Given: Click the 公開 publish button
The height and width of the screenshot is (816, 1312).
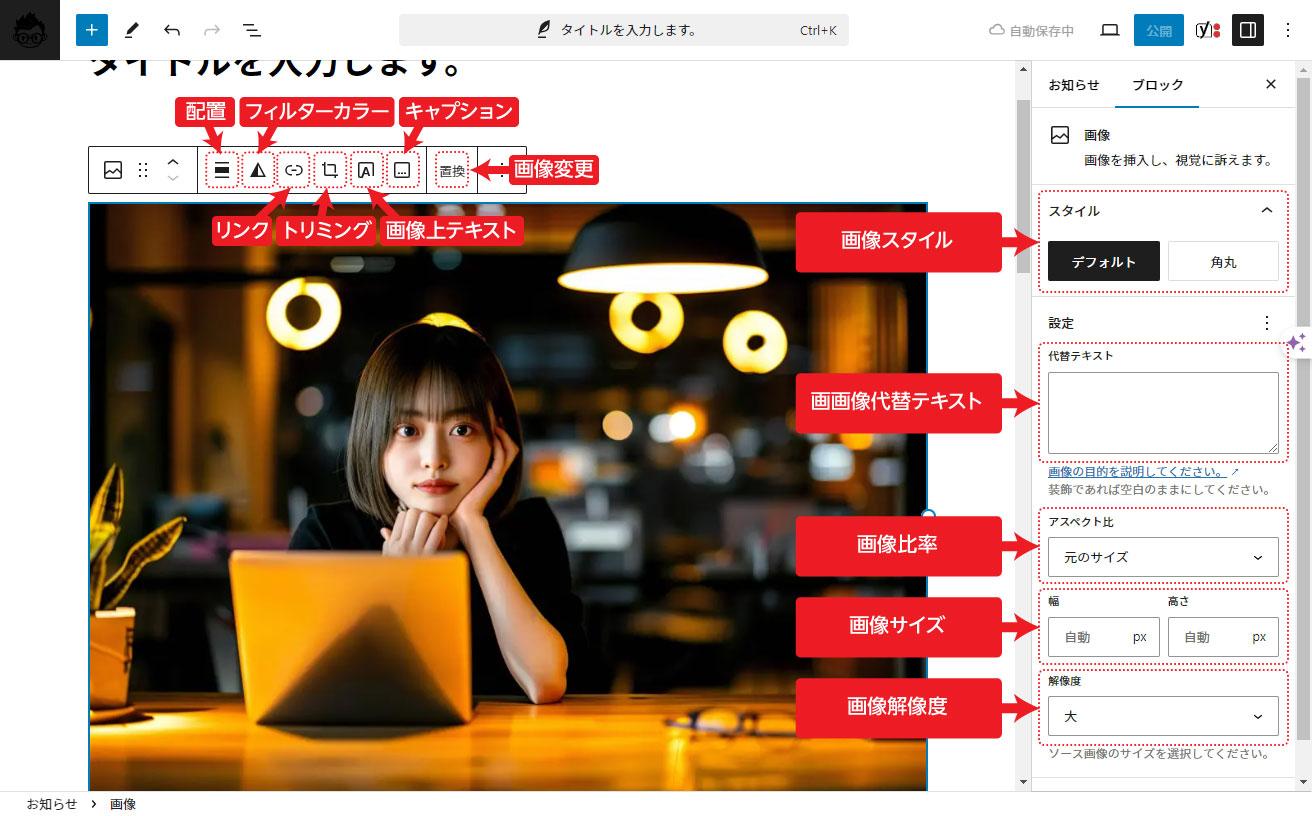Looking at the screenshot, I should [1159, 30].
